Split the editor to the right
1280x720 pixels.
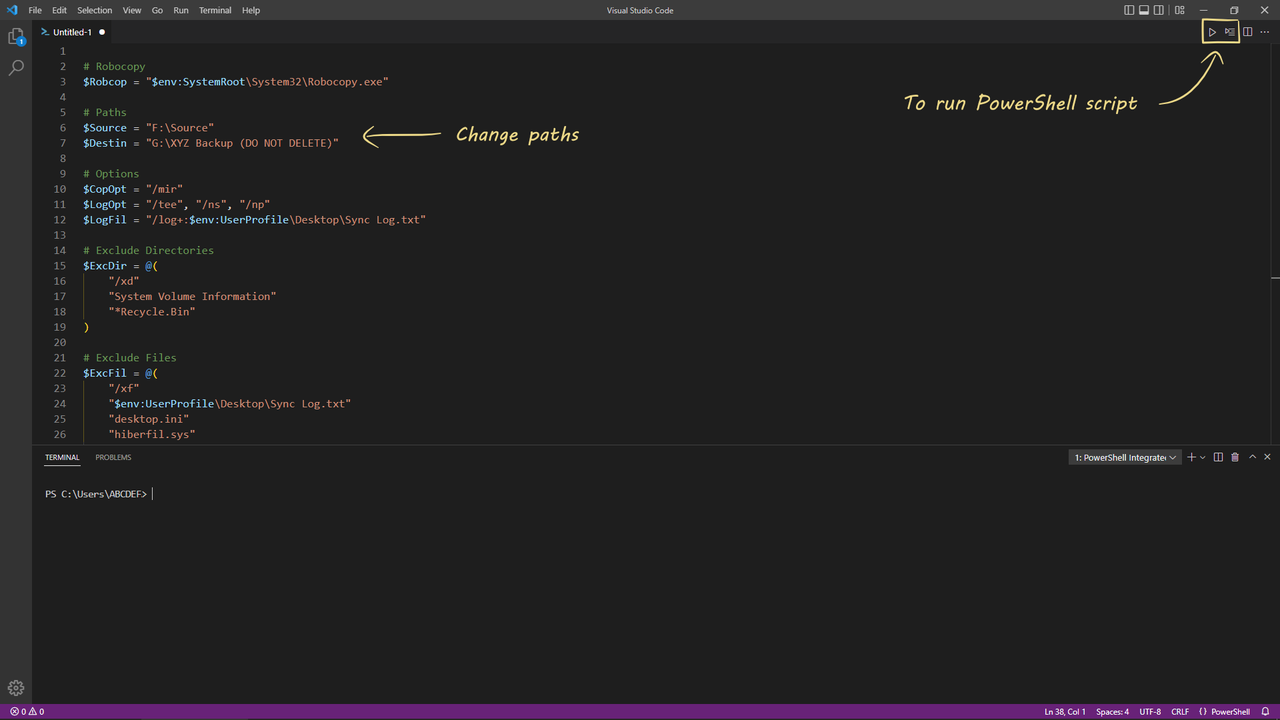pos(1247,32)
